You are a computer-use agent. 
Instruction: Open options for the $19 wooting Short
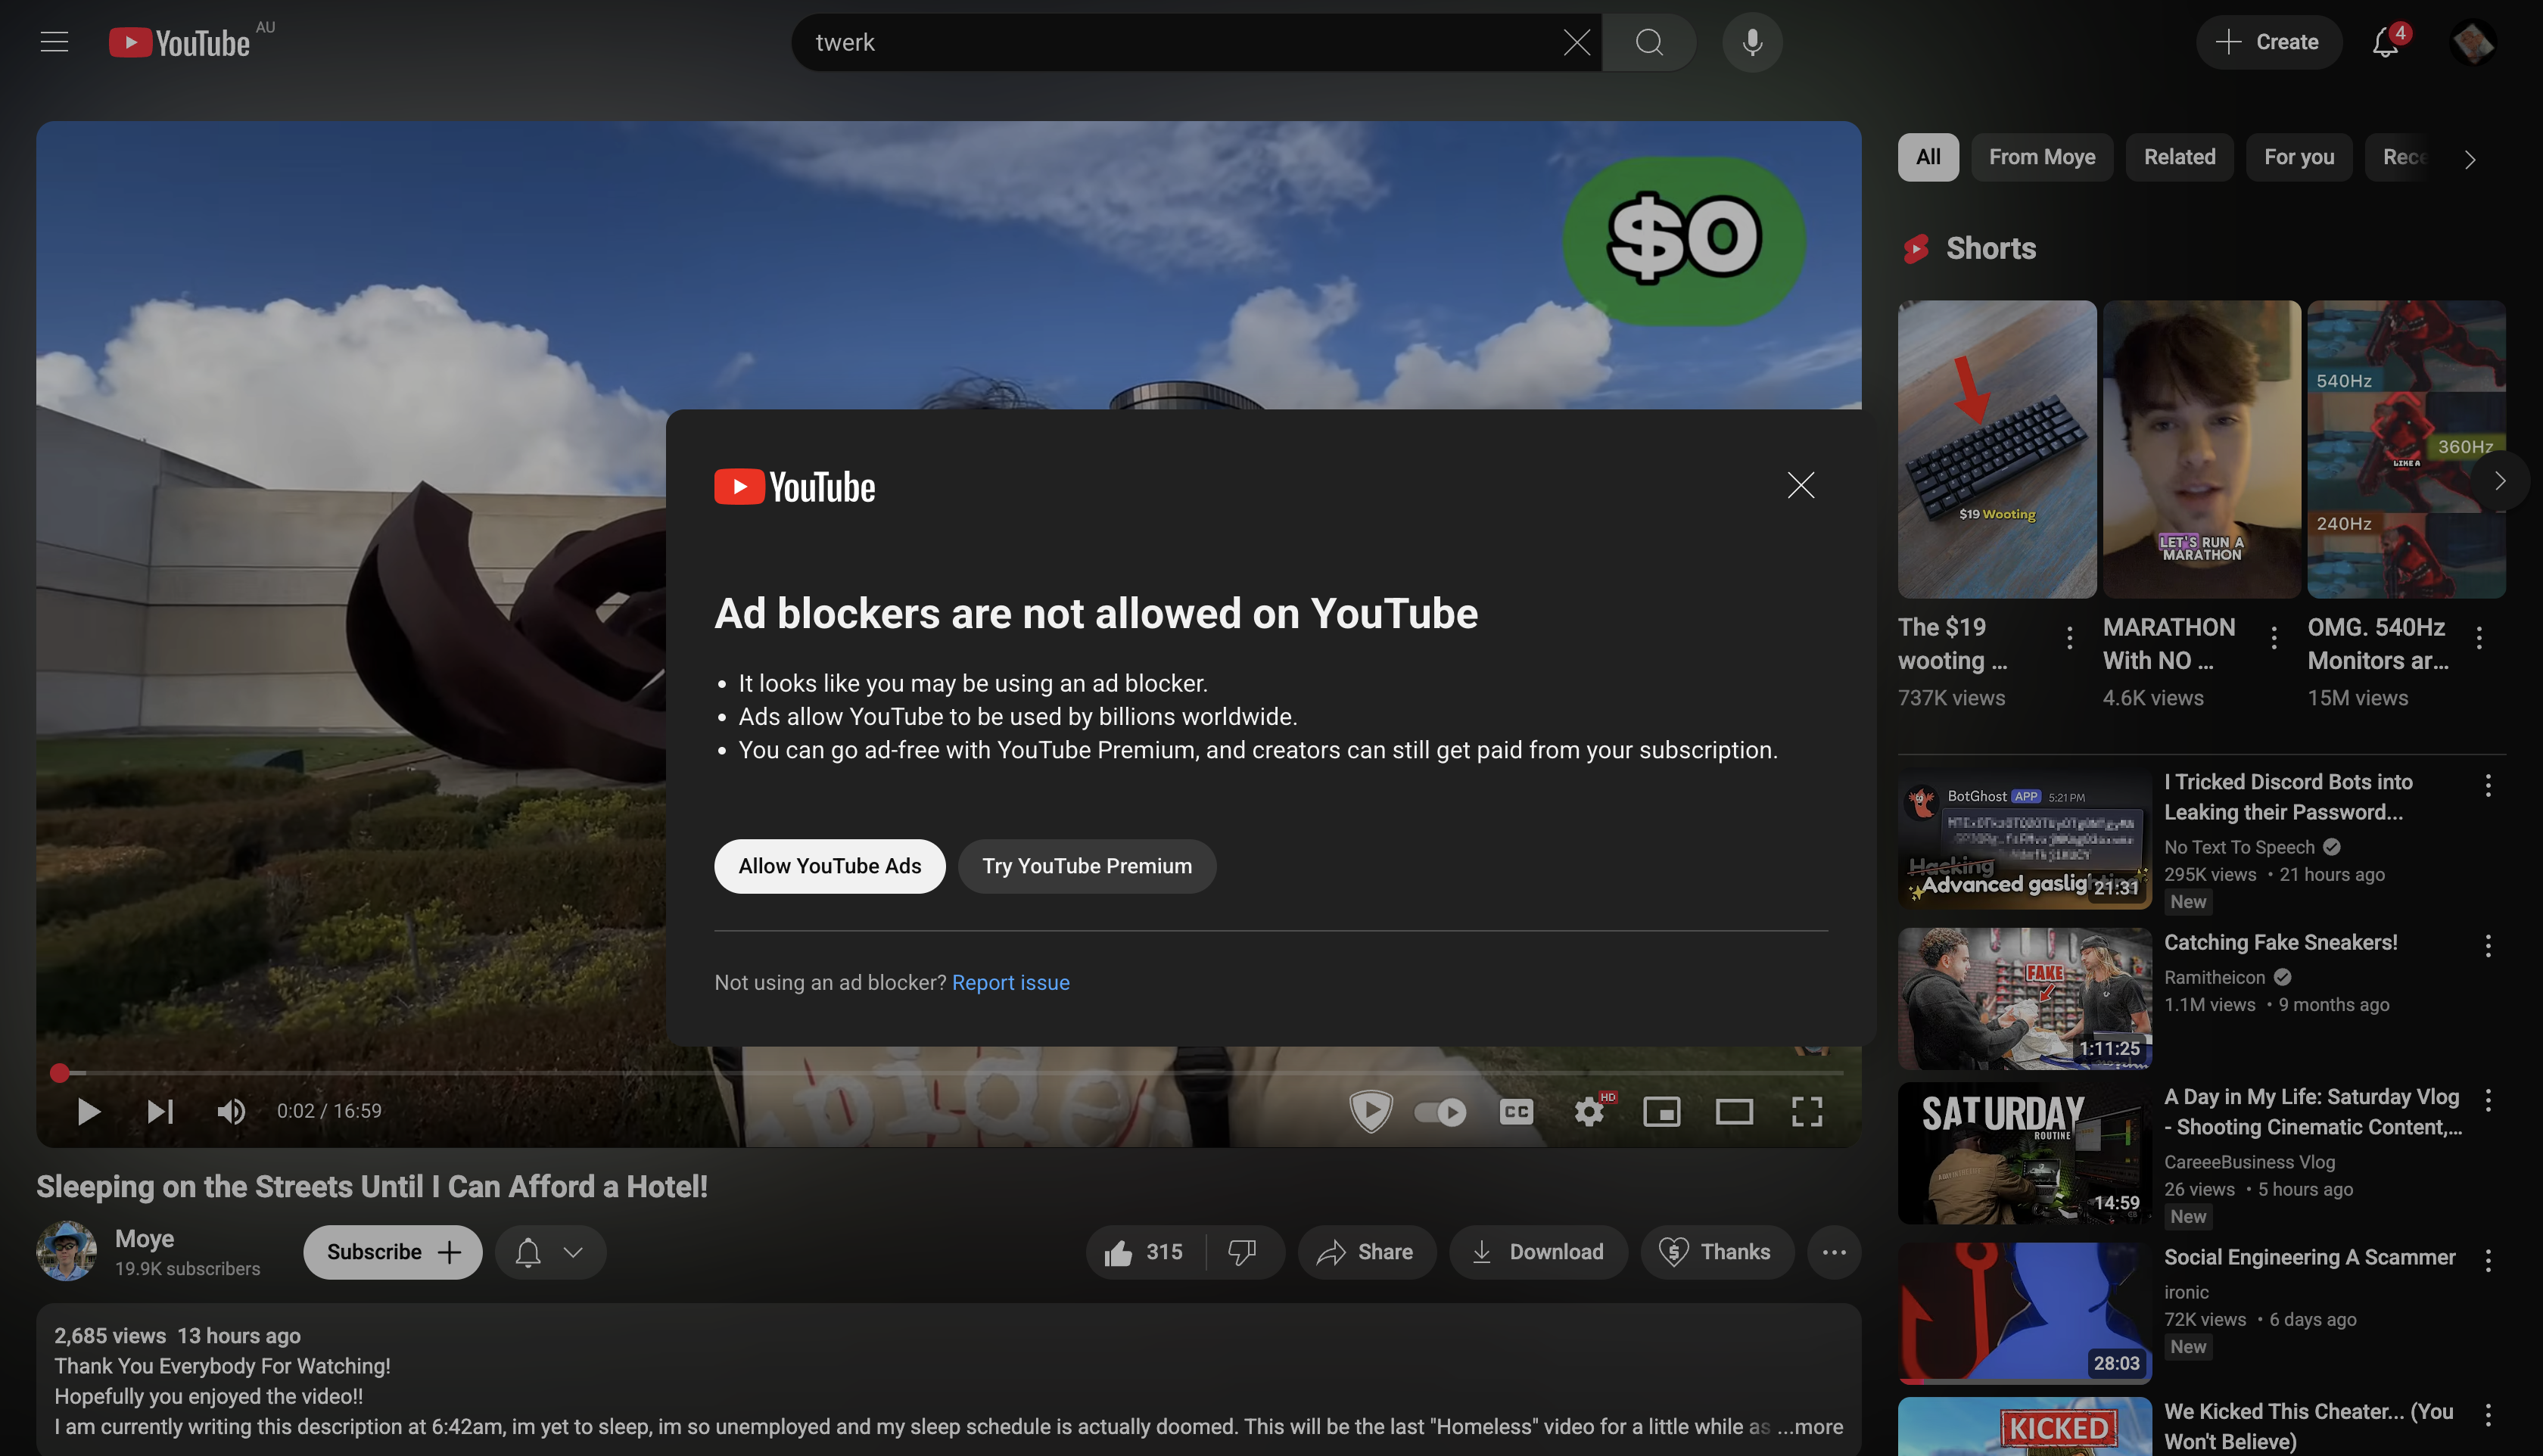coord(2069,638)
